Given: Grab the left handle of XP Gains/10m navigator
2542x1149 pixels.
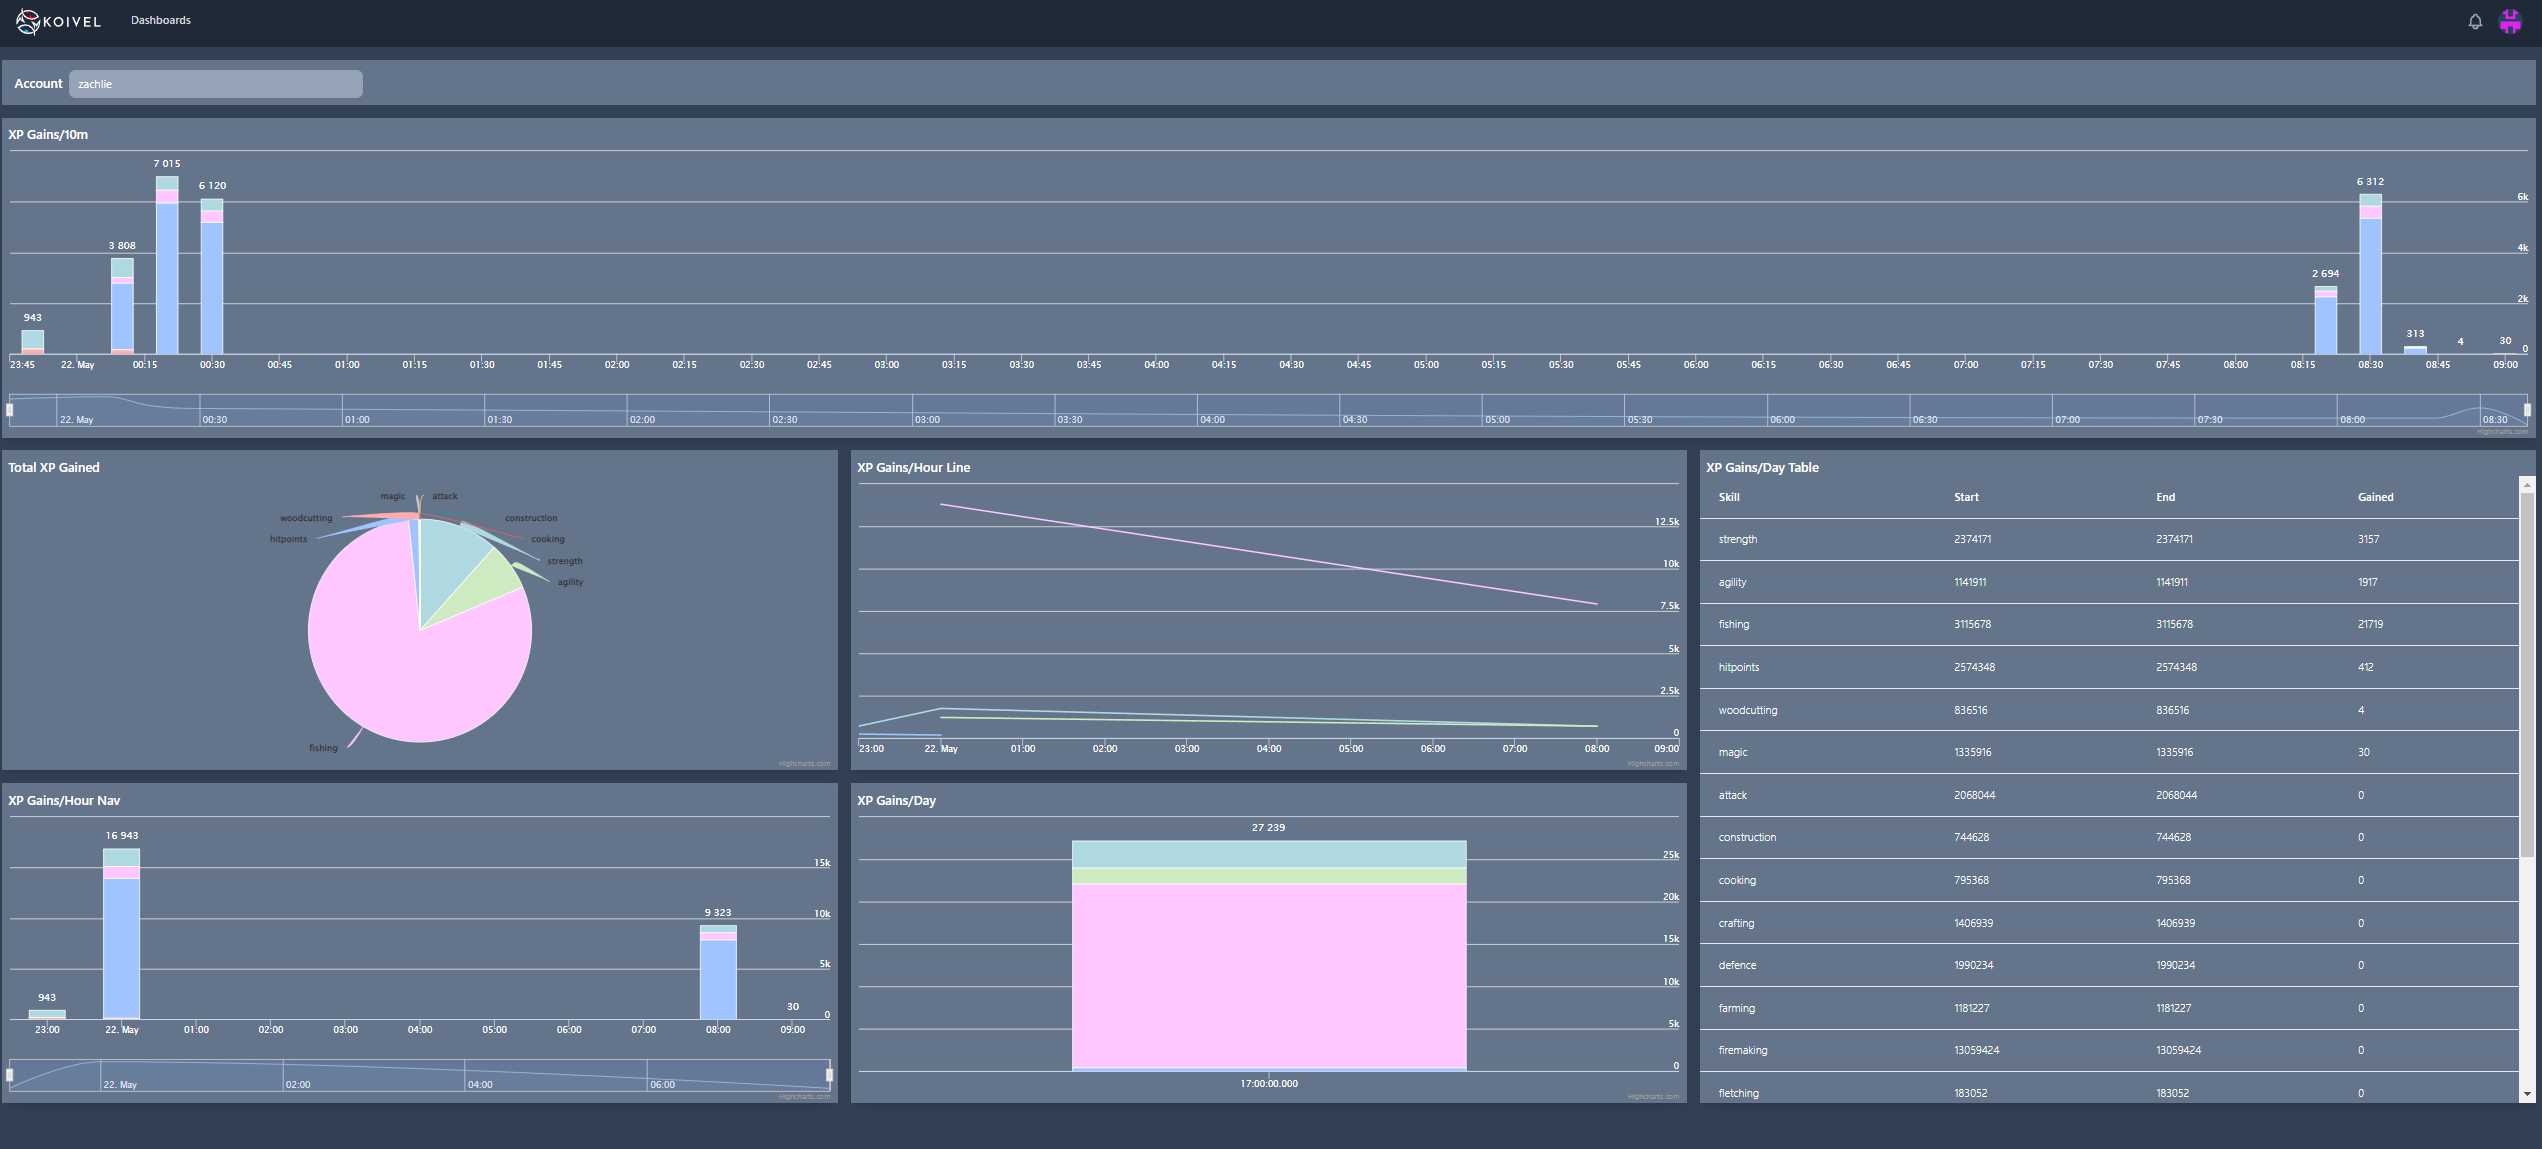Looking at the screenshot, I should [x=10, y=410].
